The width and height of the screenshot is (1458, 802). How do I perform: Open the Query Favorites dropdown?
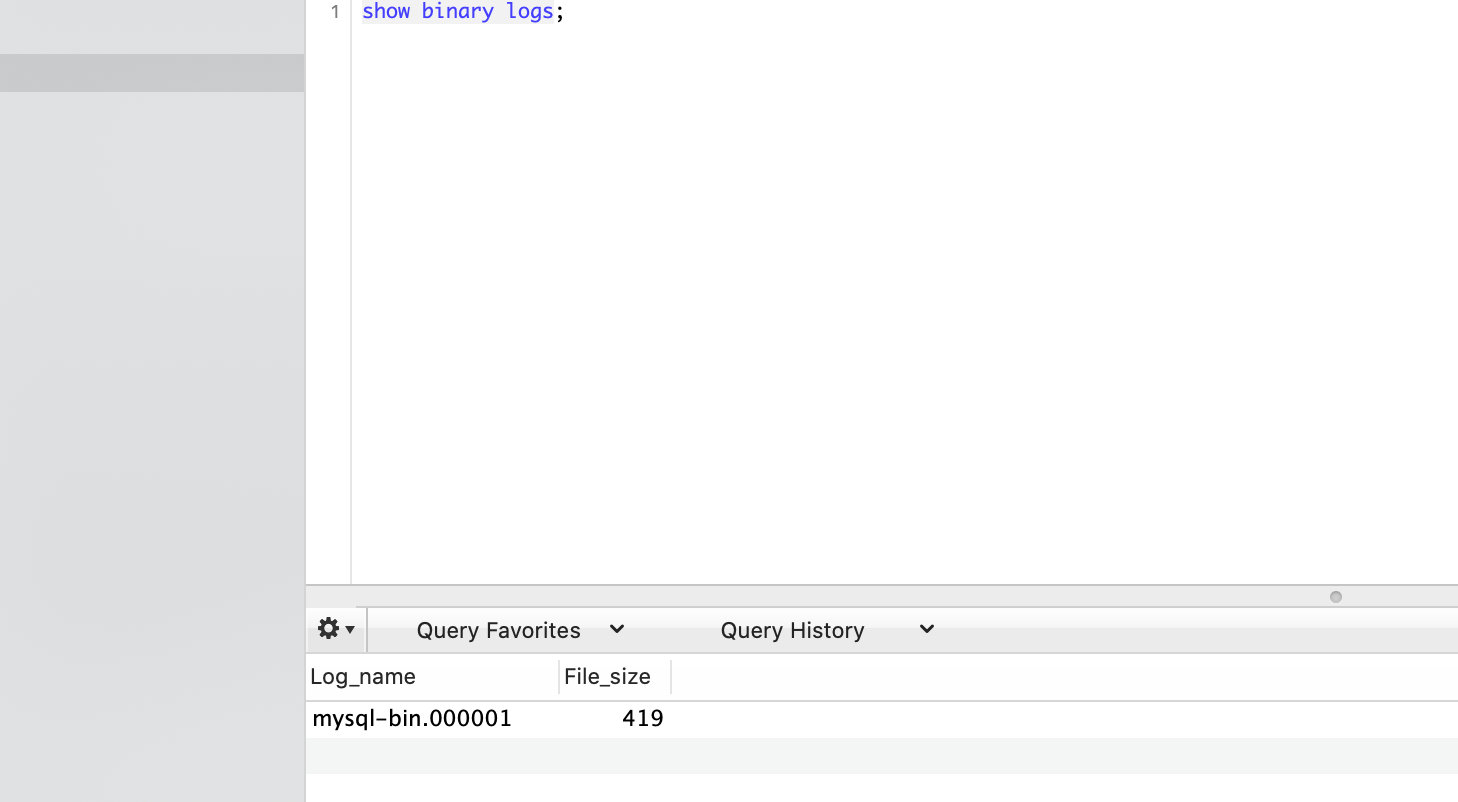(x=520, y=630)
